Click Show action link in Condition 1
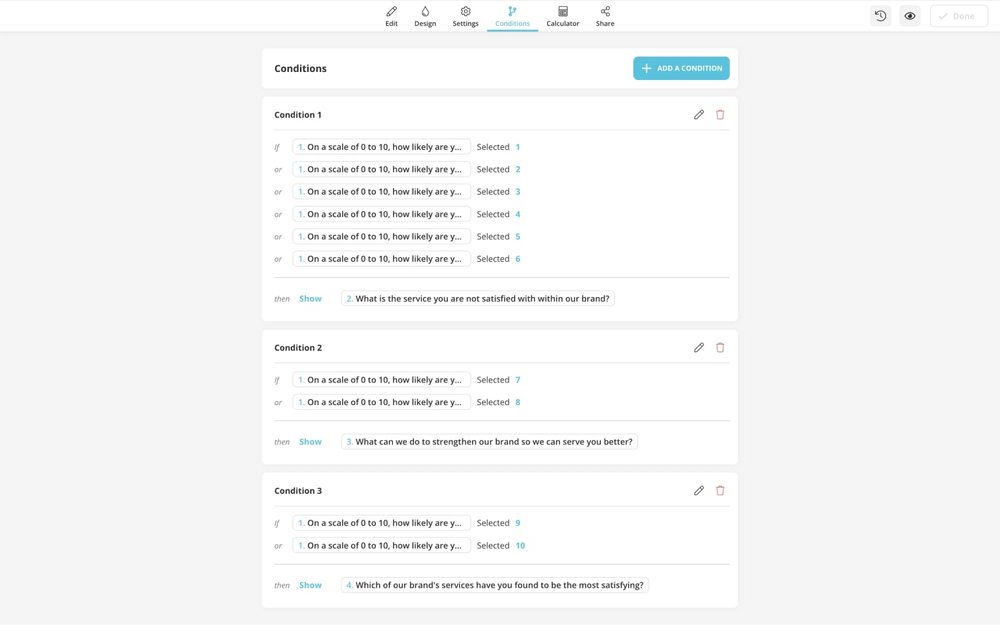Screen dimensions: 1000x625 click(x=310, y=299)
